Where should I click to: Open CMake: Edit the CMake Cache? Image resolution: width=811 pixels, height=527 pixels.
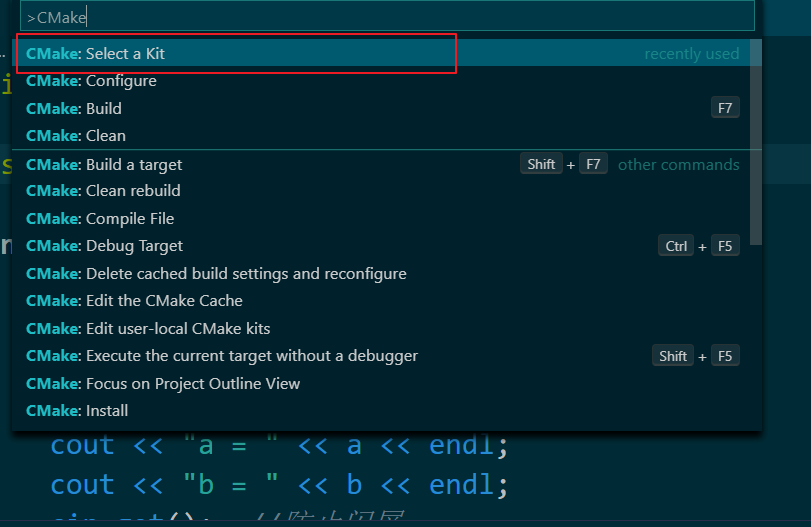[x=387, y=300]
